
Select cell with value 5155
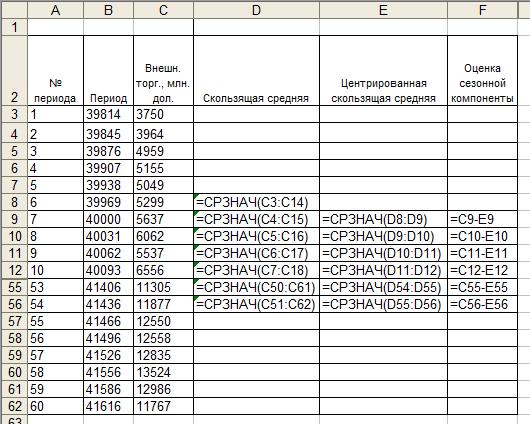click(163, 168)
